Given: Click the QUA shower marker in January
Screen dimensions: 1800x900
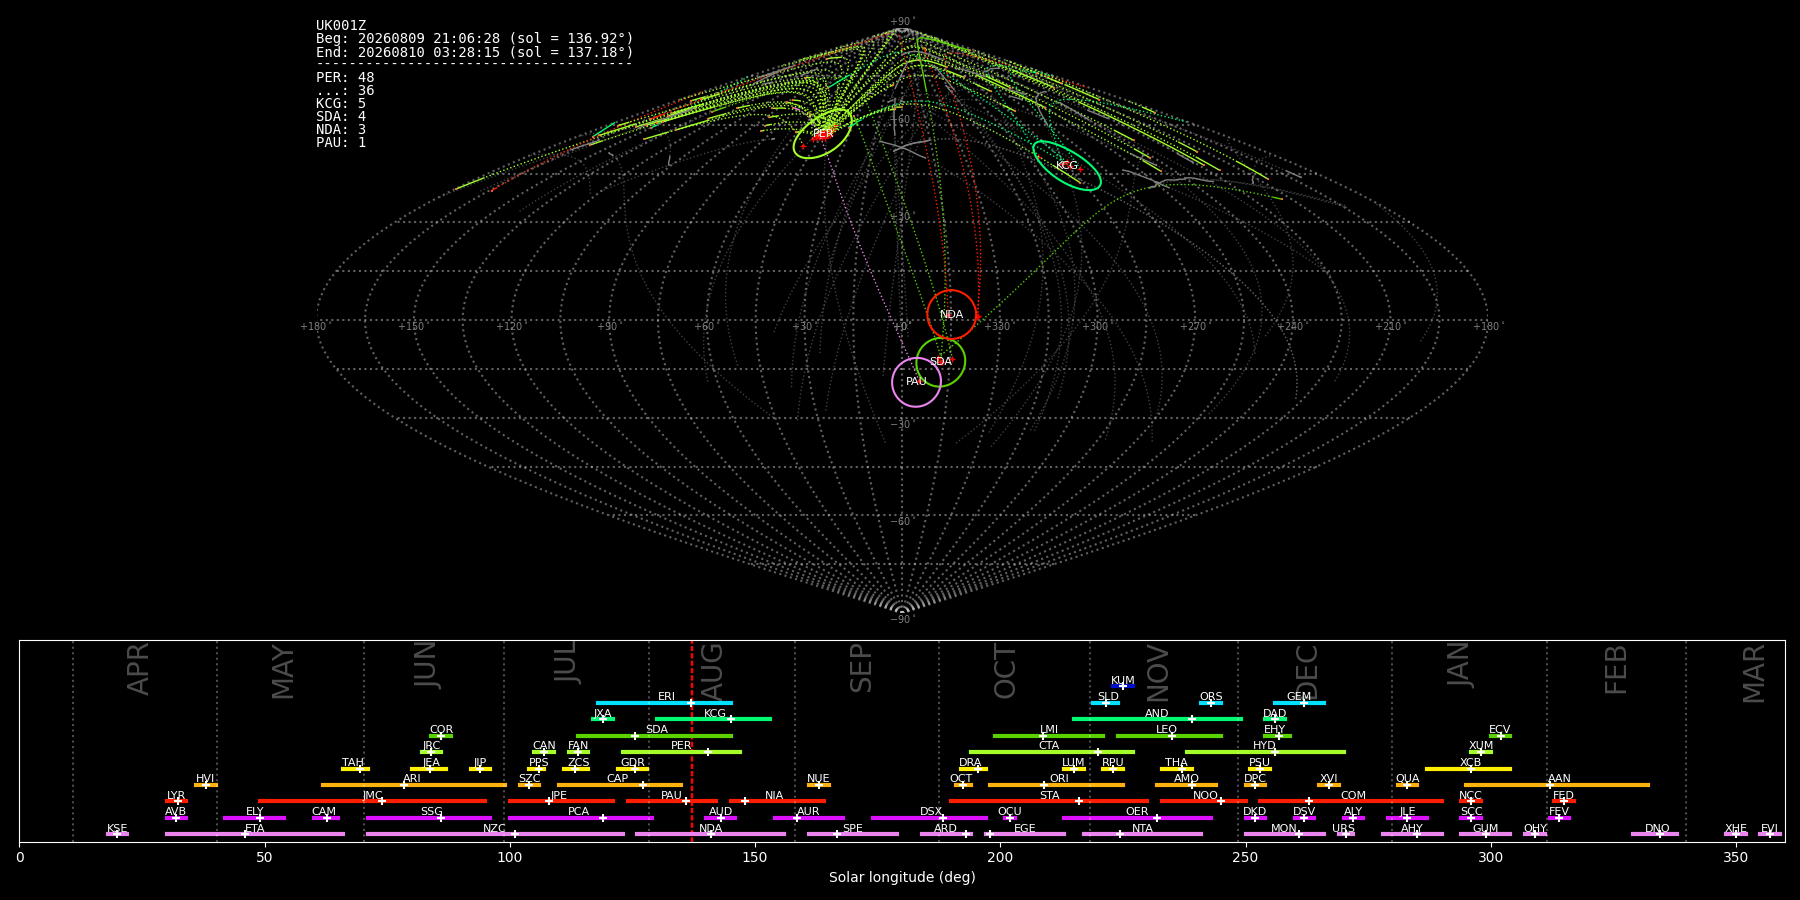Looking at the screenshot, I should (1407, 785).
